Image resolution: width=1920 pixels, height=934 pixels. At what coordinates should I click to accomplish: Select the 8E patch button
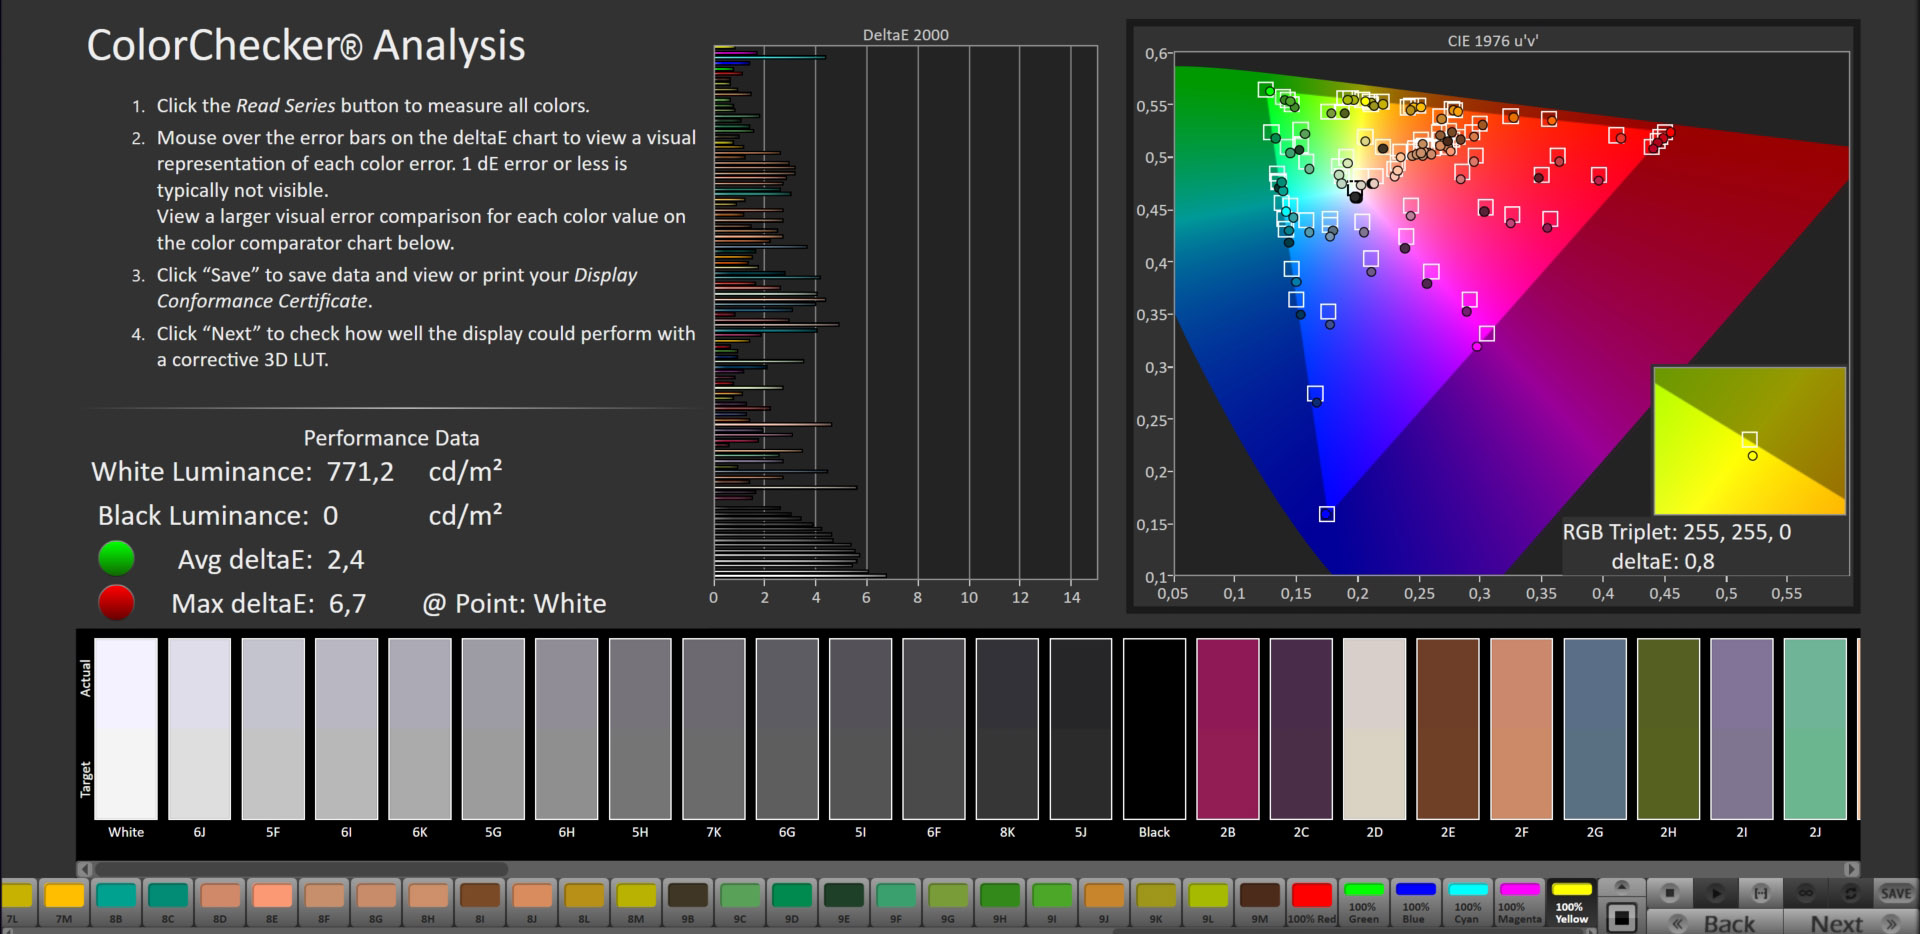[271, 902]
